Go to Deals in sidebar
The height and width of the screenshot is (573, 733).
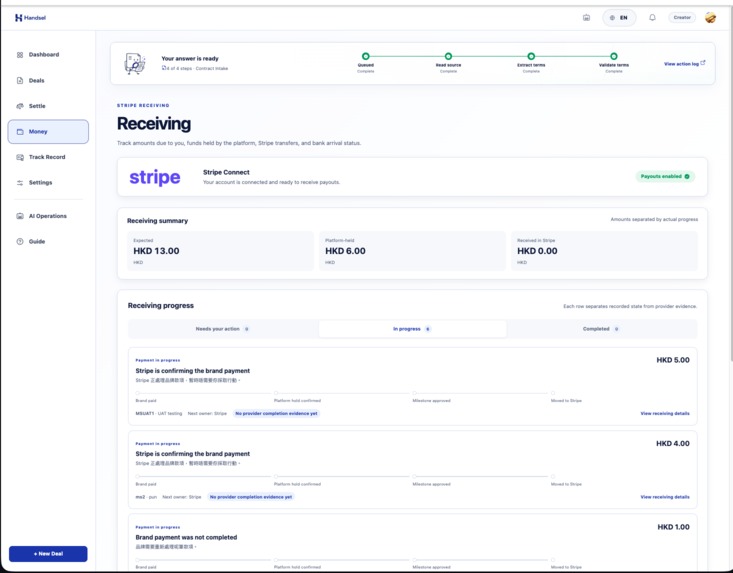[x=48, y=80]
